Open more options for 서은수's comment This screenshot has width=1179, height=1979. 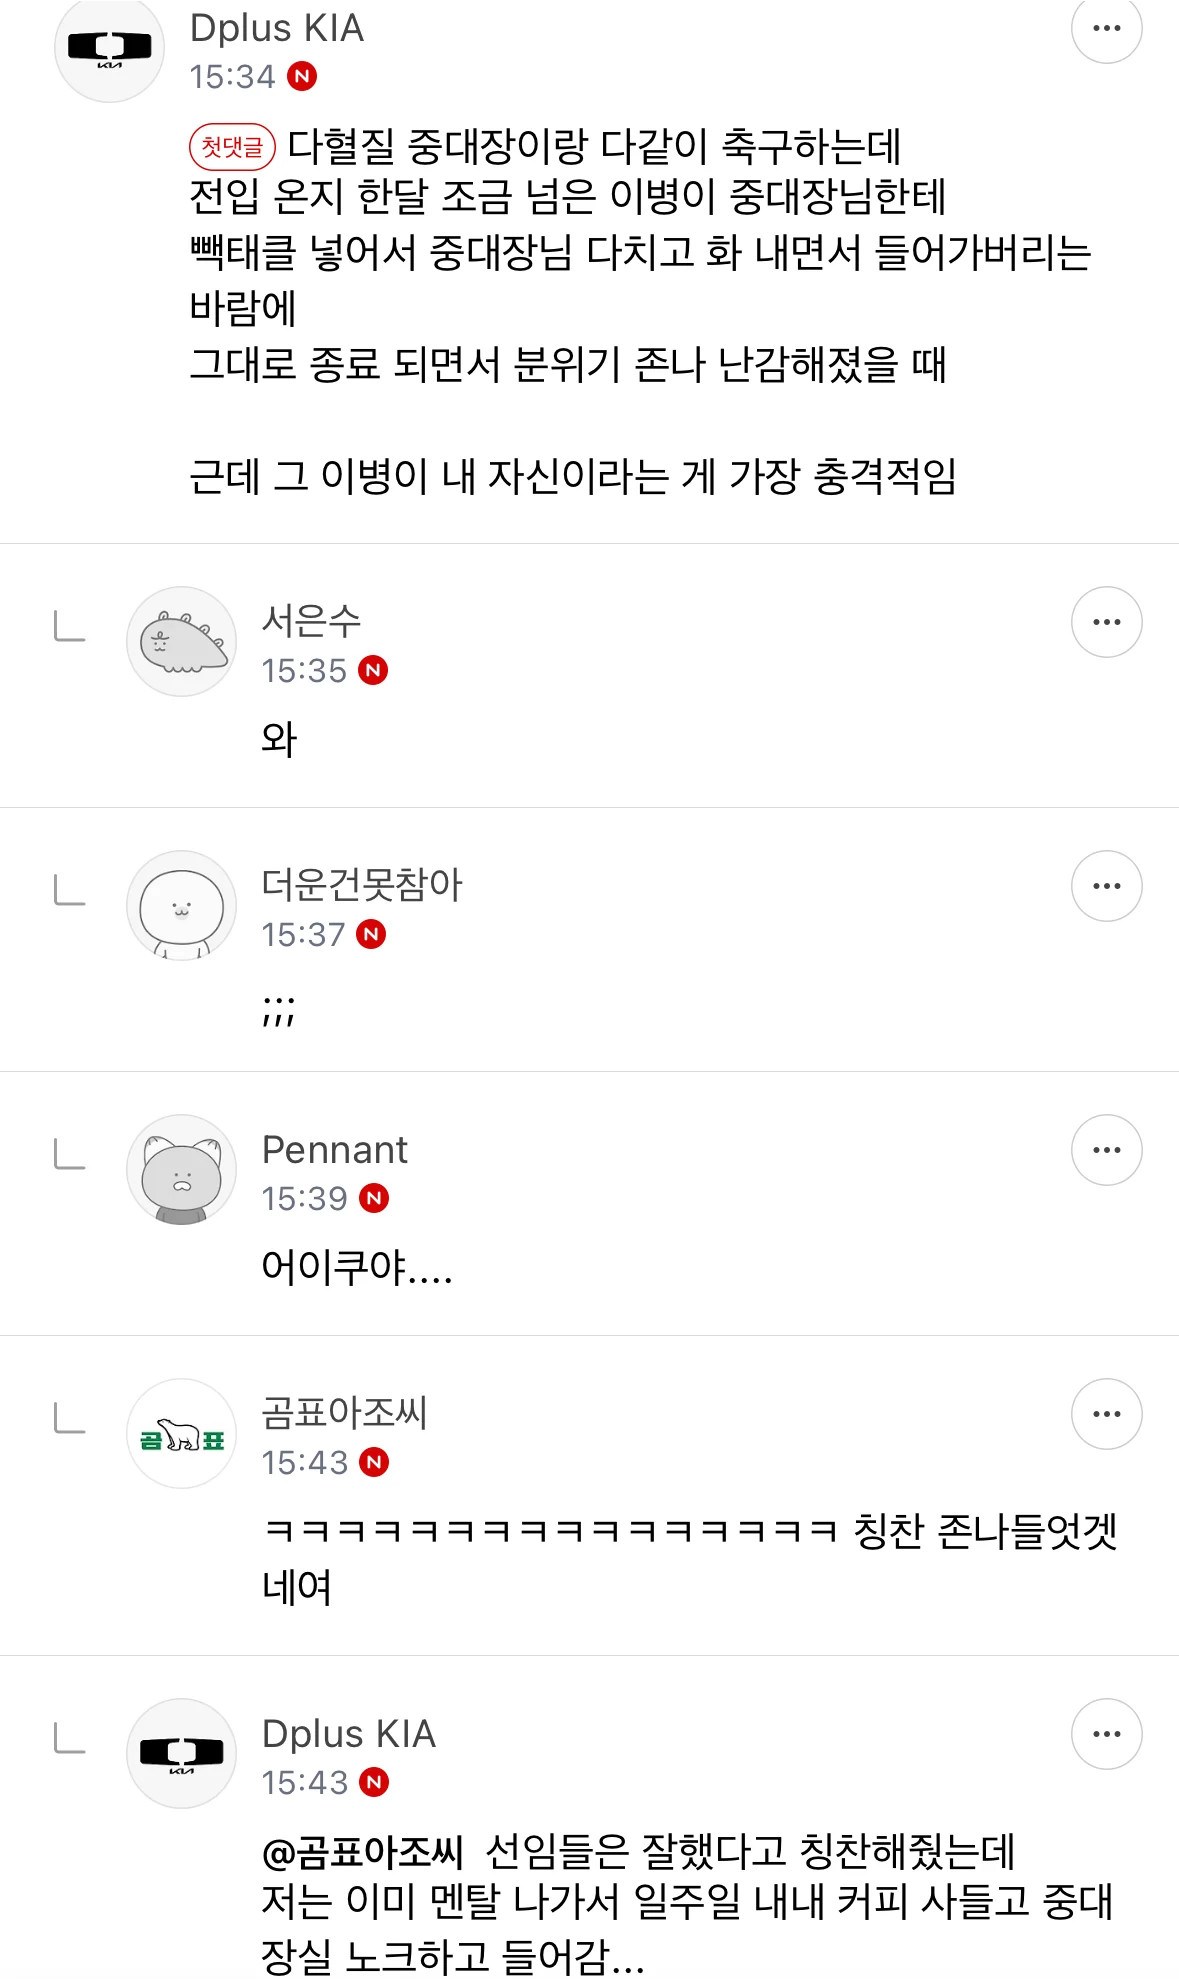coord(1106,622)
